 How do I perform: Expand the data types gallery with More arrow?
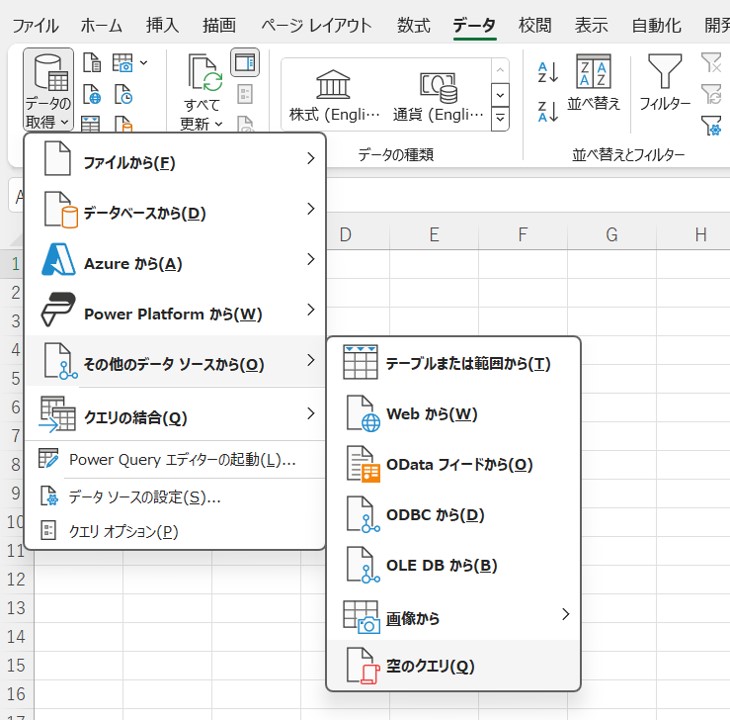[x=500, y=118]
